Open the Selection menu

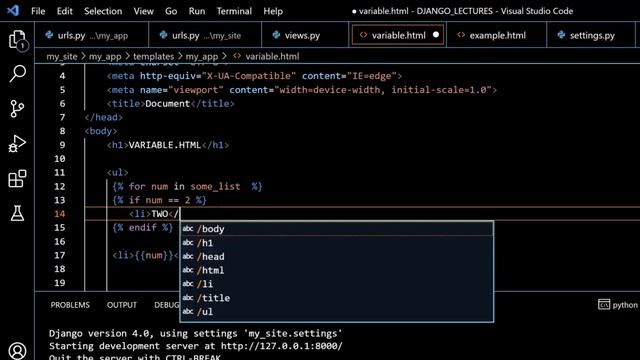click(x=103, y=11)
